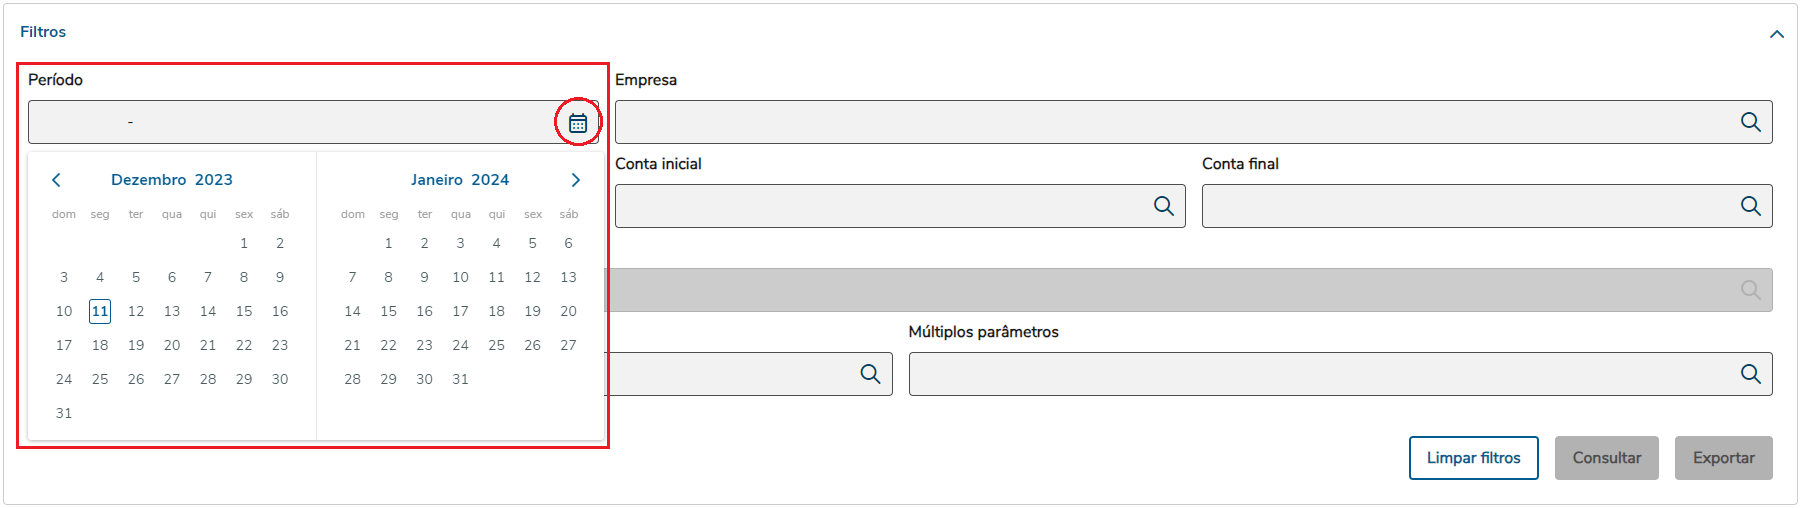Viewport: 1802px width, 508px height.
Task: Go to previous month in calendar
Action: pos(57,180)
